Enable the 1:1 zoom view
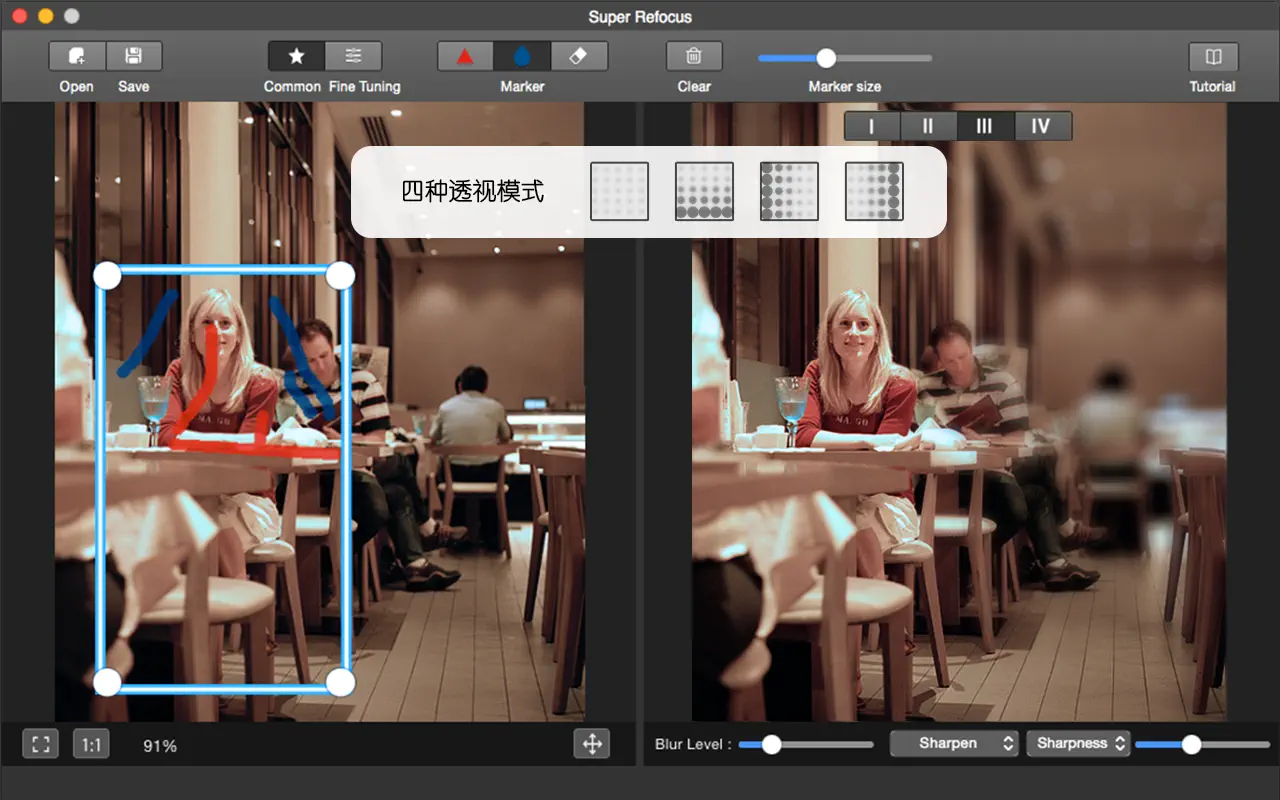This screenshot has height=800, width=1280. [90, 744]
